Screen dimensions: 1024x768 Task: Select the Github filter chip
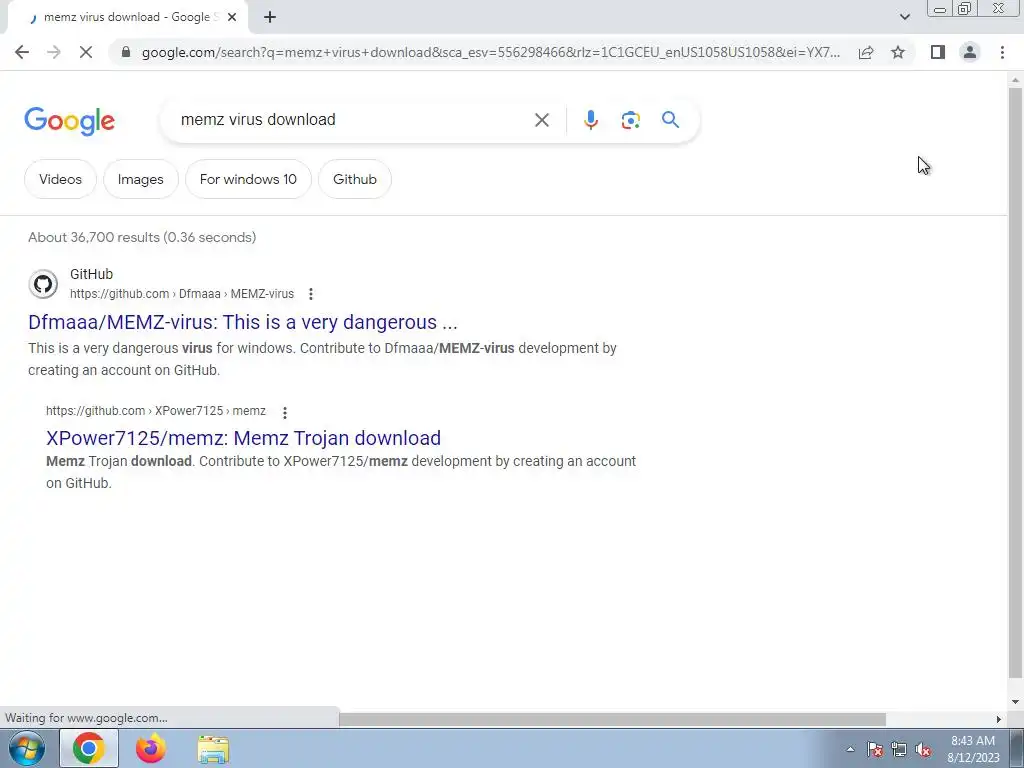355,179
